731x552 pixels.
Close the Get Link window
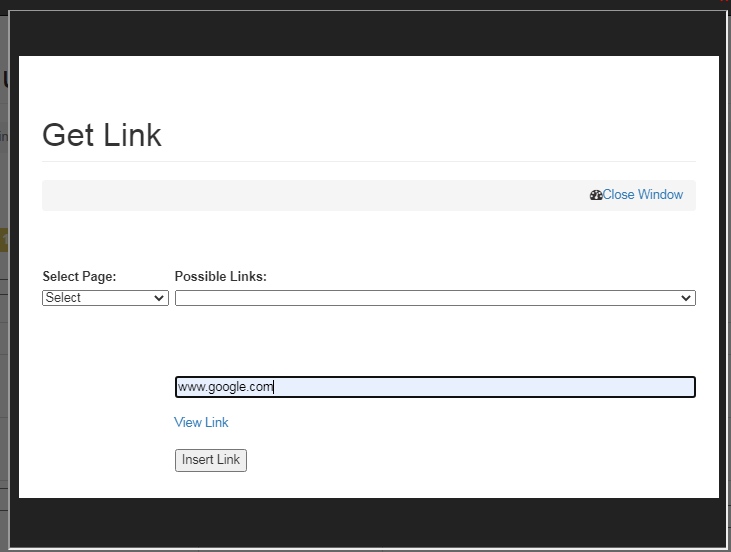click(642, 195)
